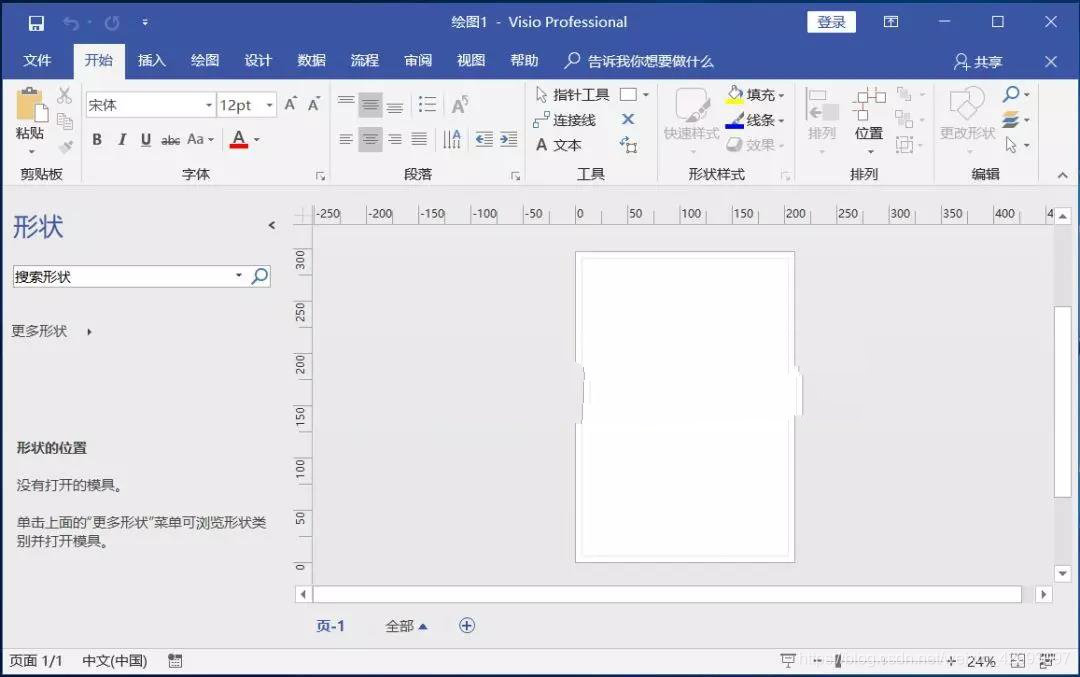Switch to the 插入 (Insert) ribbon tab
This screenshot has width=1080, height=677.
(x=151, y=60)
